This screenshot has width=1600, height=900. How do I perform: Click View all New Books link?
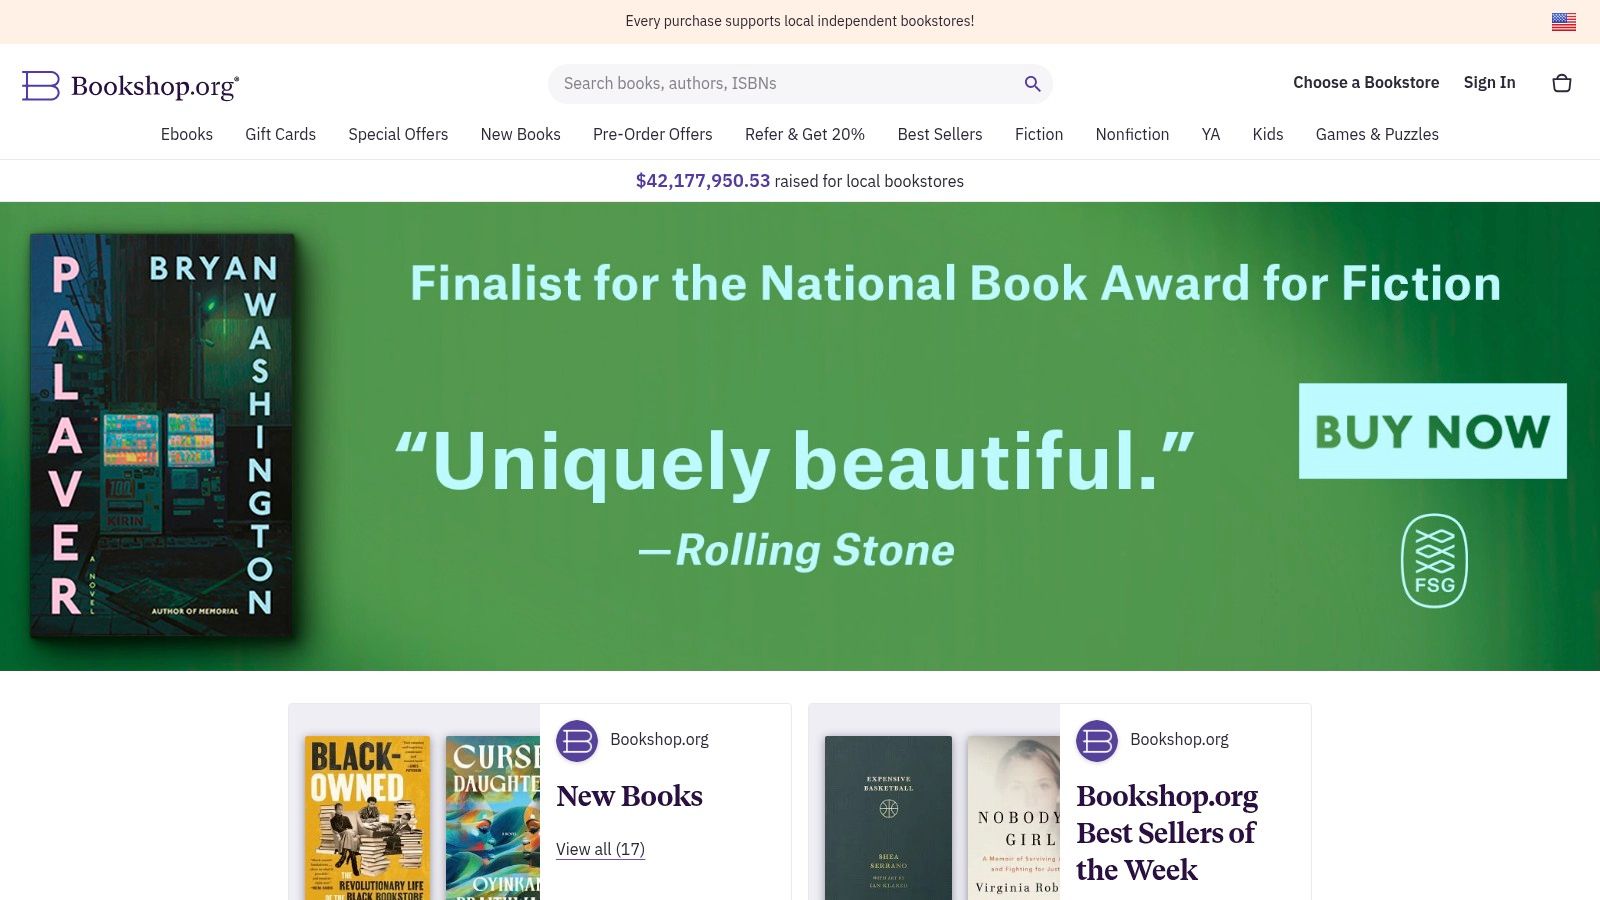click(600, 849)
